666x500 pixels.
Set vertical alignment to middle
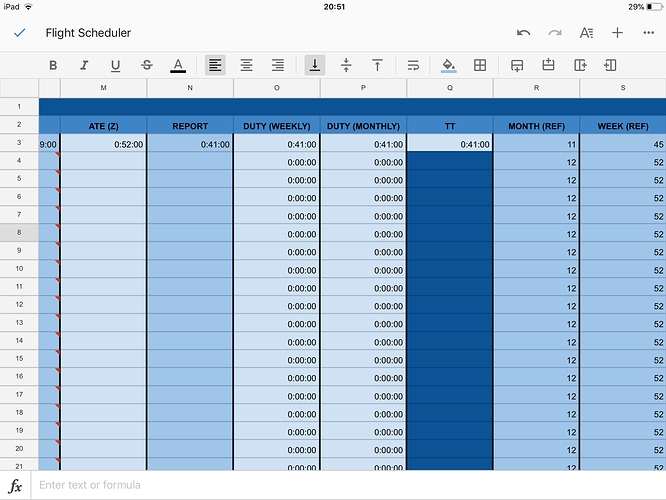coord(346,65)
